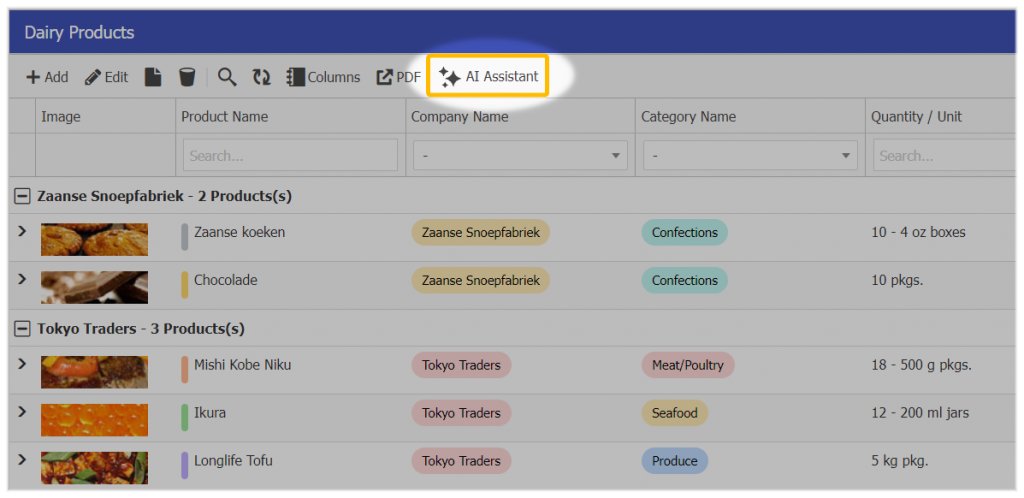Image resolution: width=1024 pixels, height=498 pixels.
Task: Click the Edit pencil button
Action: click(x=106, y=77)
